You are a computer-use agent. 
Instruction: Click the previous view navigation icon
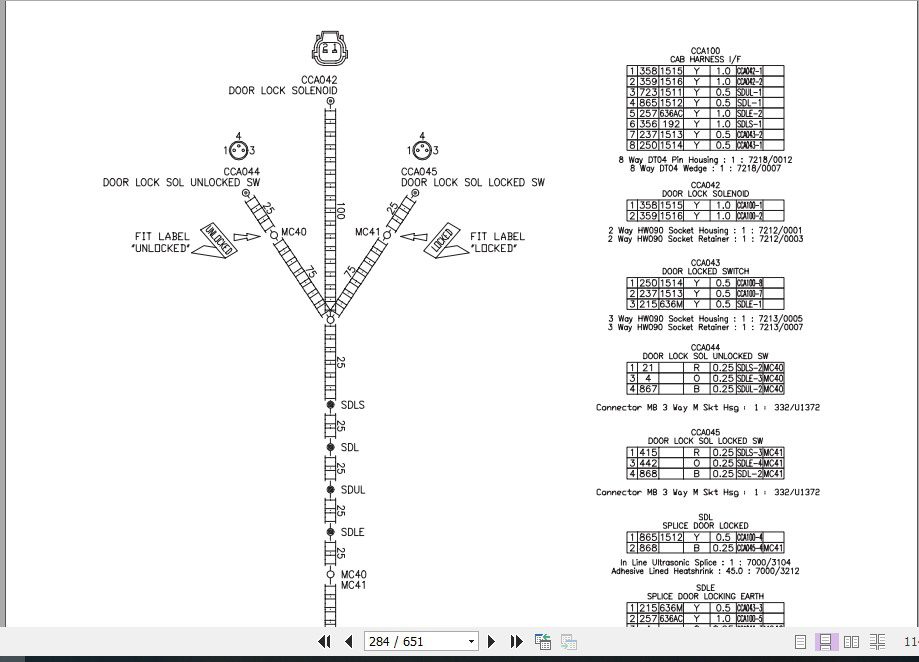(x=543, y=641)
